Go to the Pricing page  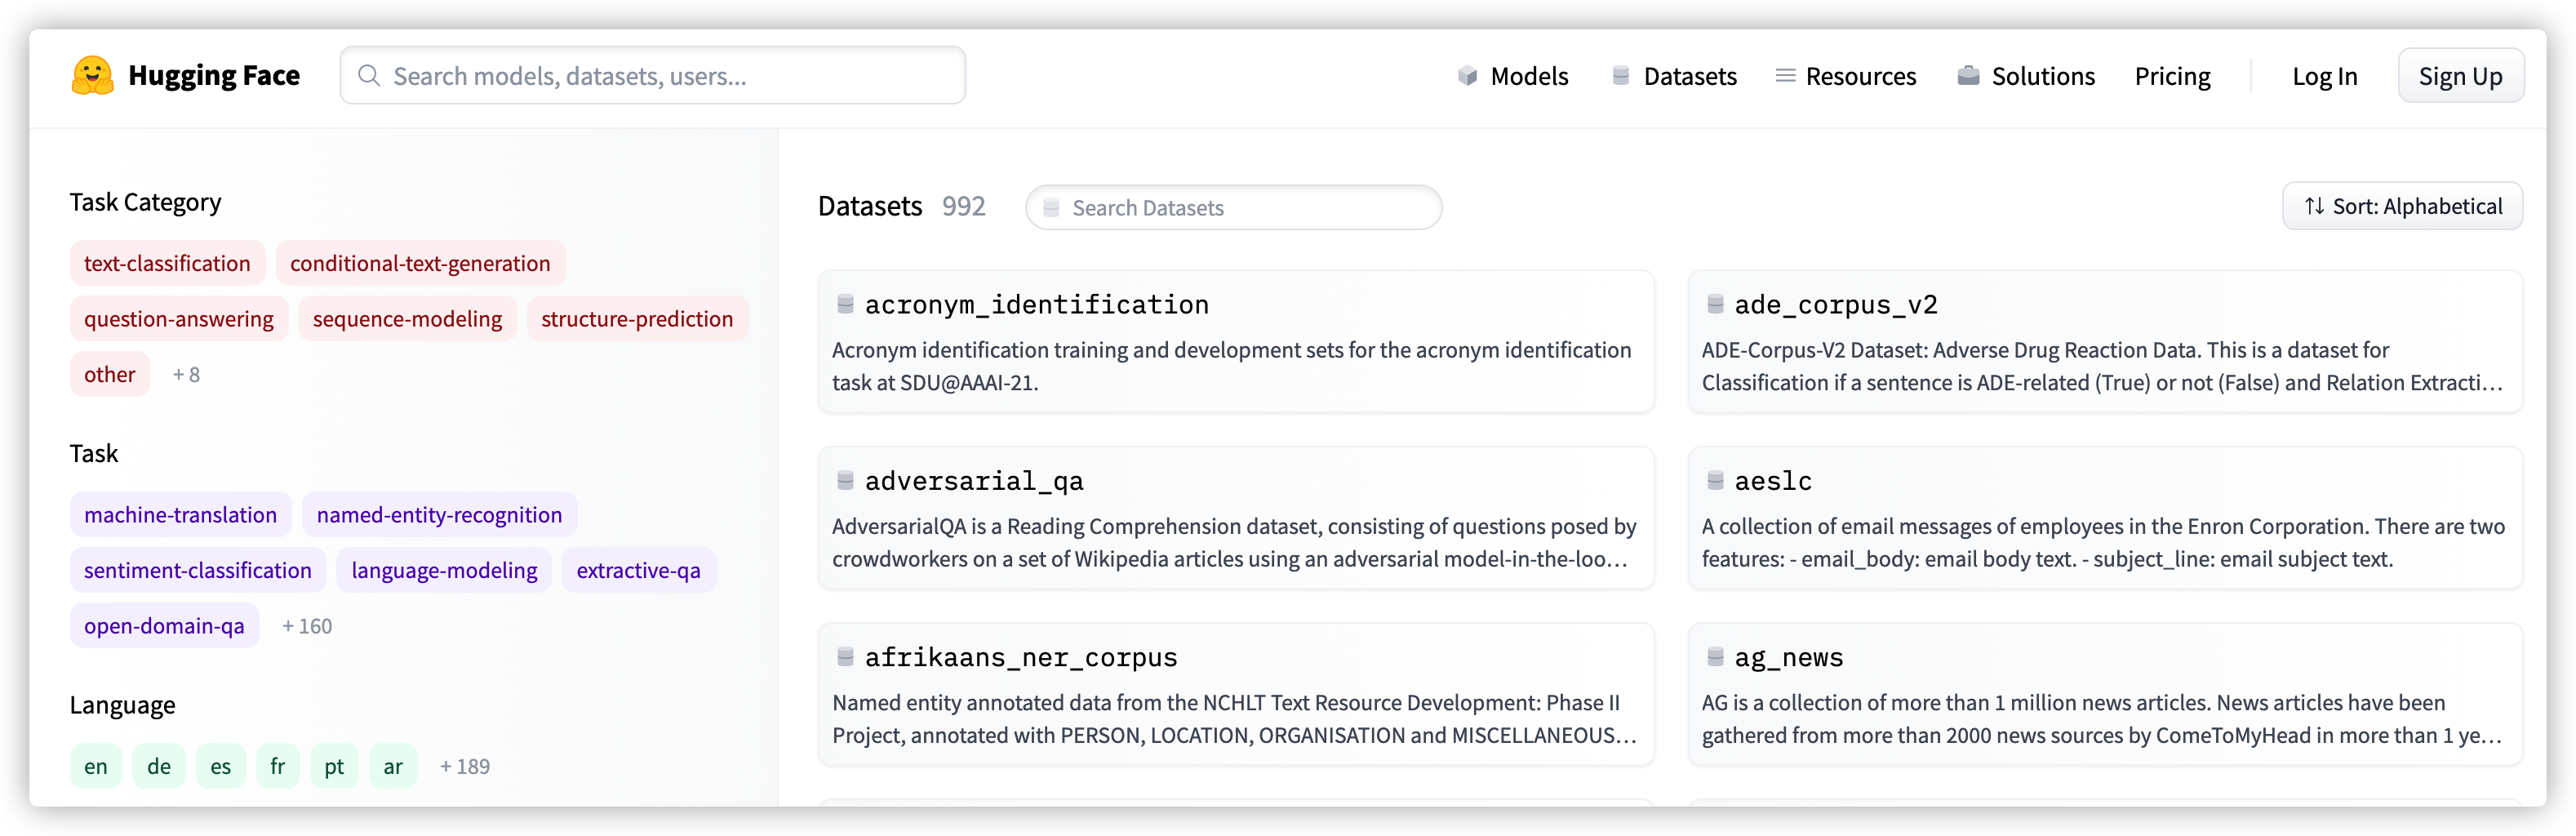point(2172,76)
